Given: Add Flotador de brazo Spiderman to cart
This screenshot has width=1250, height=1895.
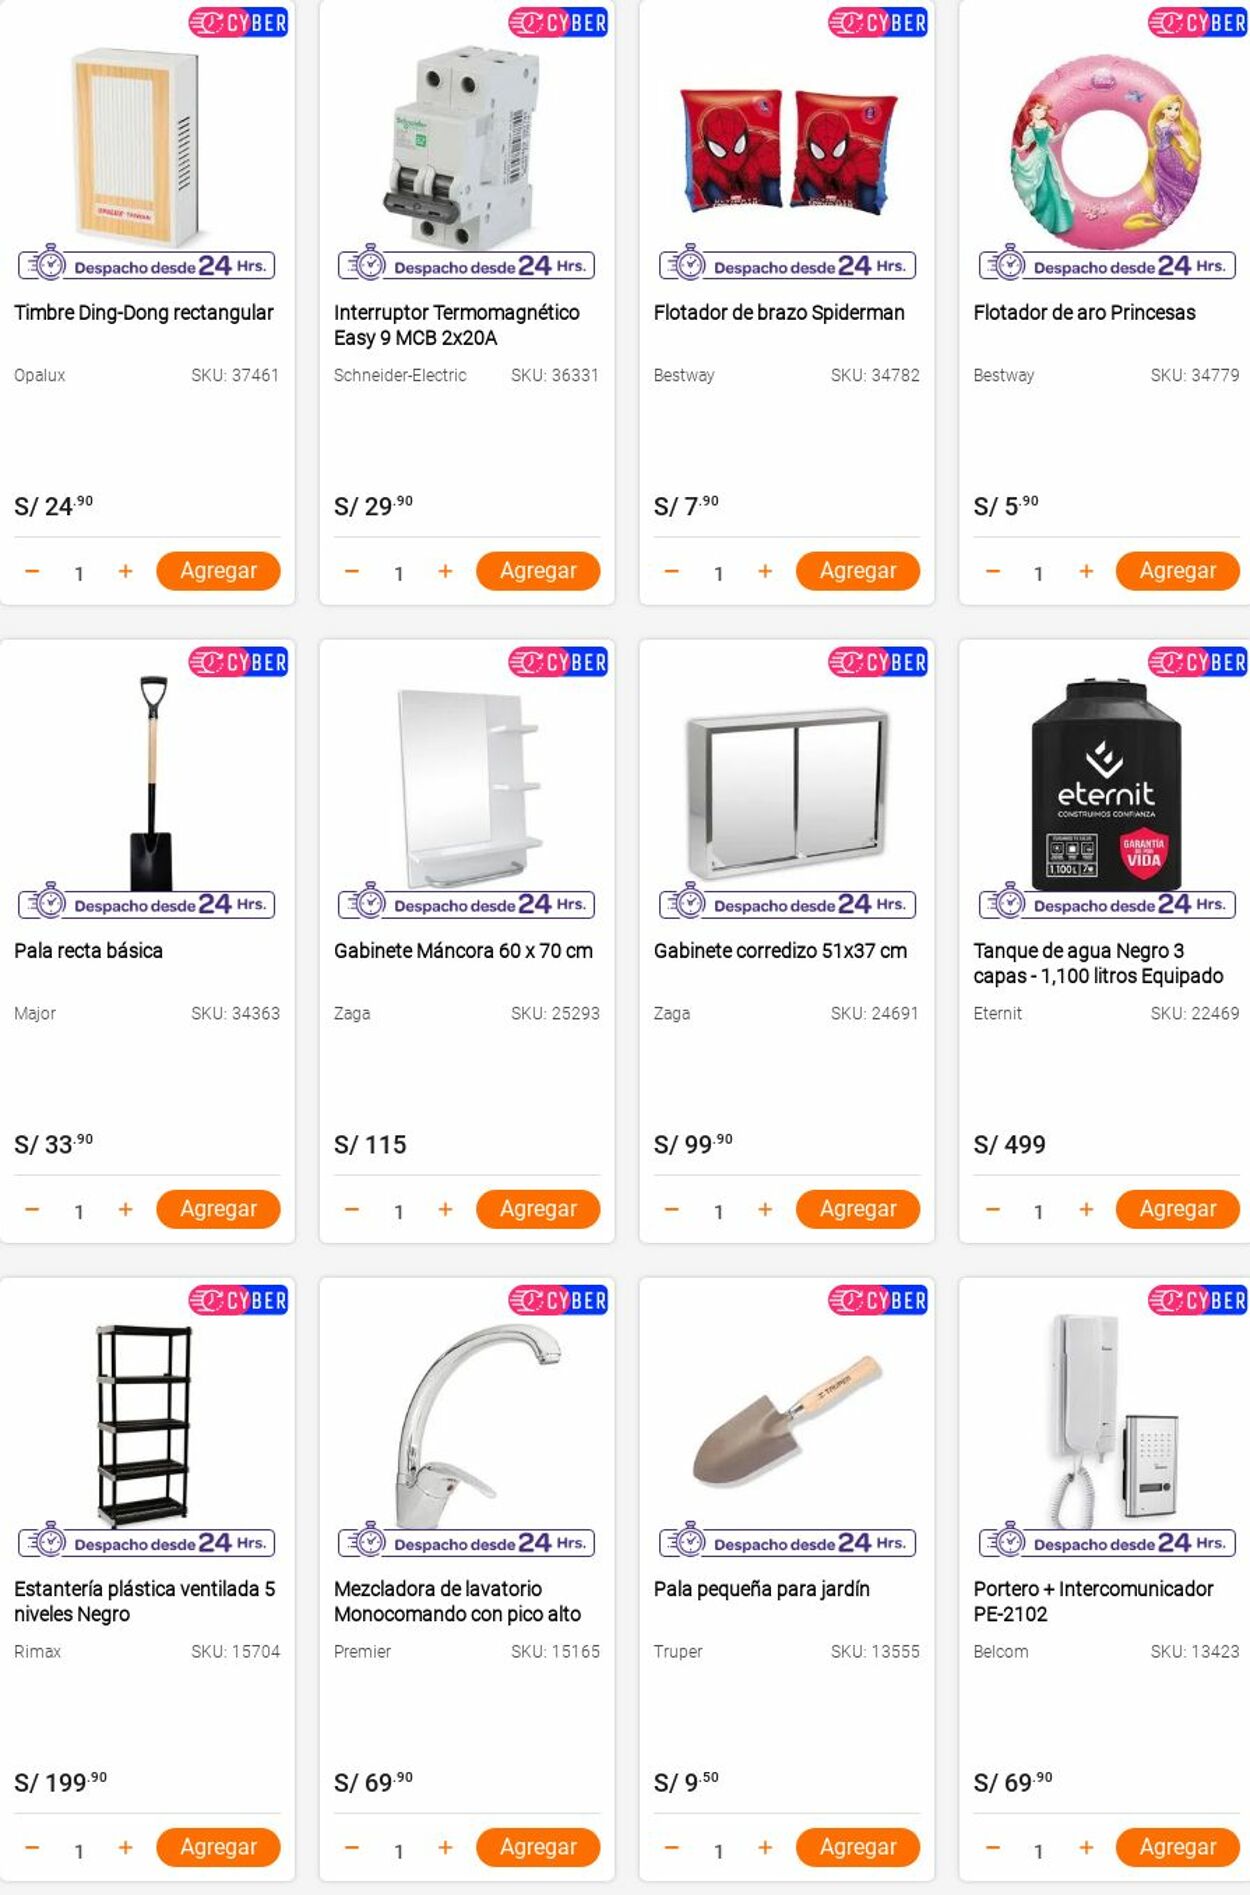Looking at the screenshot, I should click(x=858, y=571).
